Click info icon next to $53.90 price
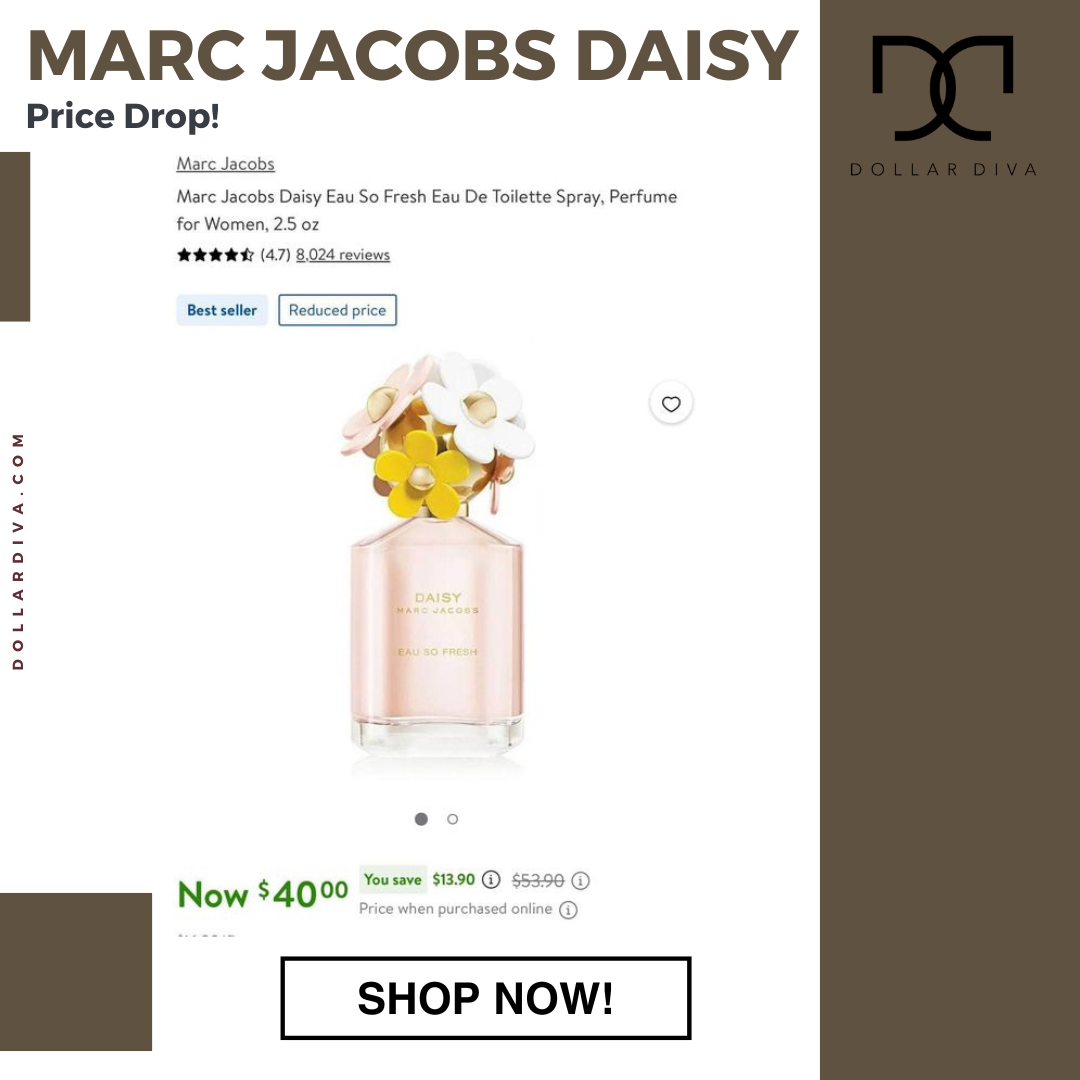The width and height of the screenshot is (1080, 1080). click(580, 880)
